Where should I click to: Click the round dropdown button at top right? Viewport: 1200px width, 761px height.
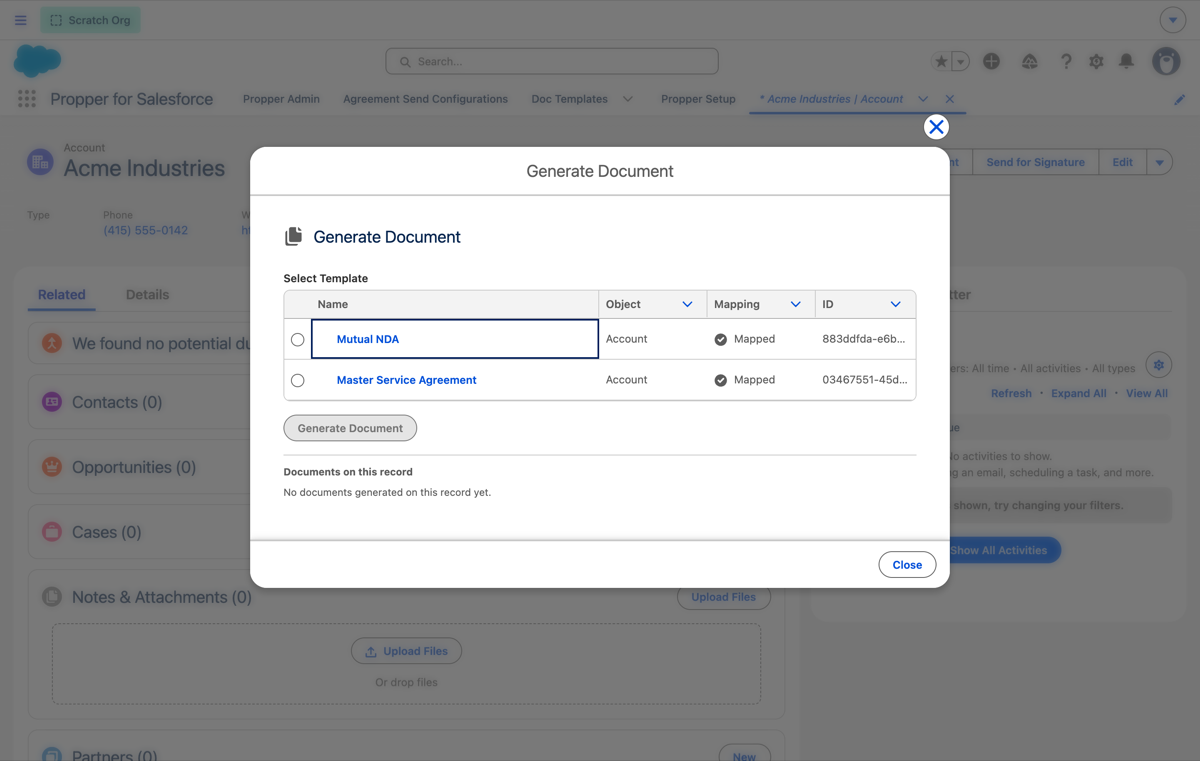point(1173,20)
